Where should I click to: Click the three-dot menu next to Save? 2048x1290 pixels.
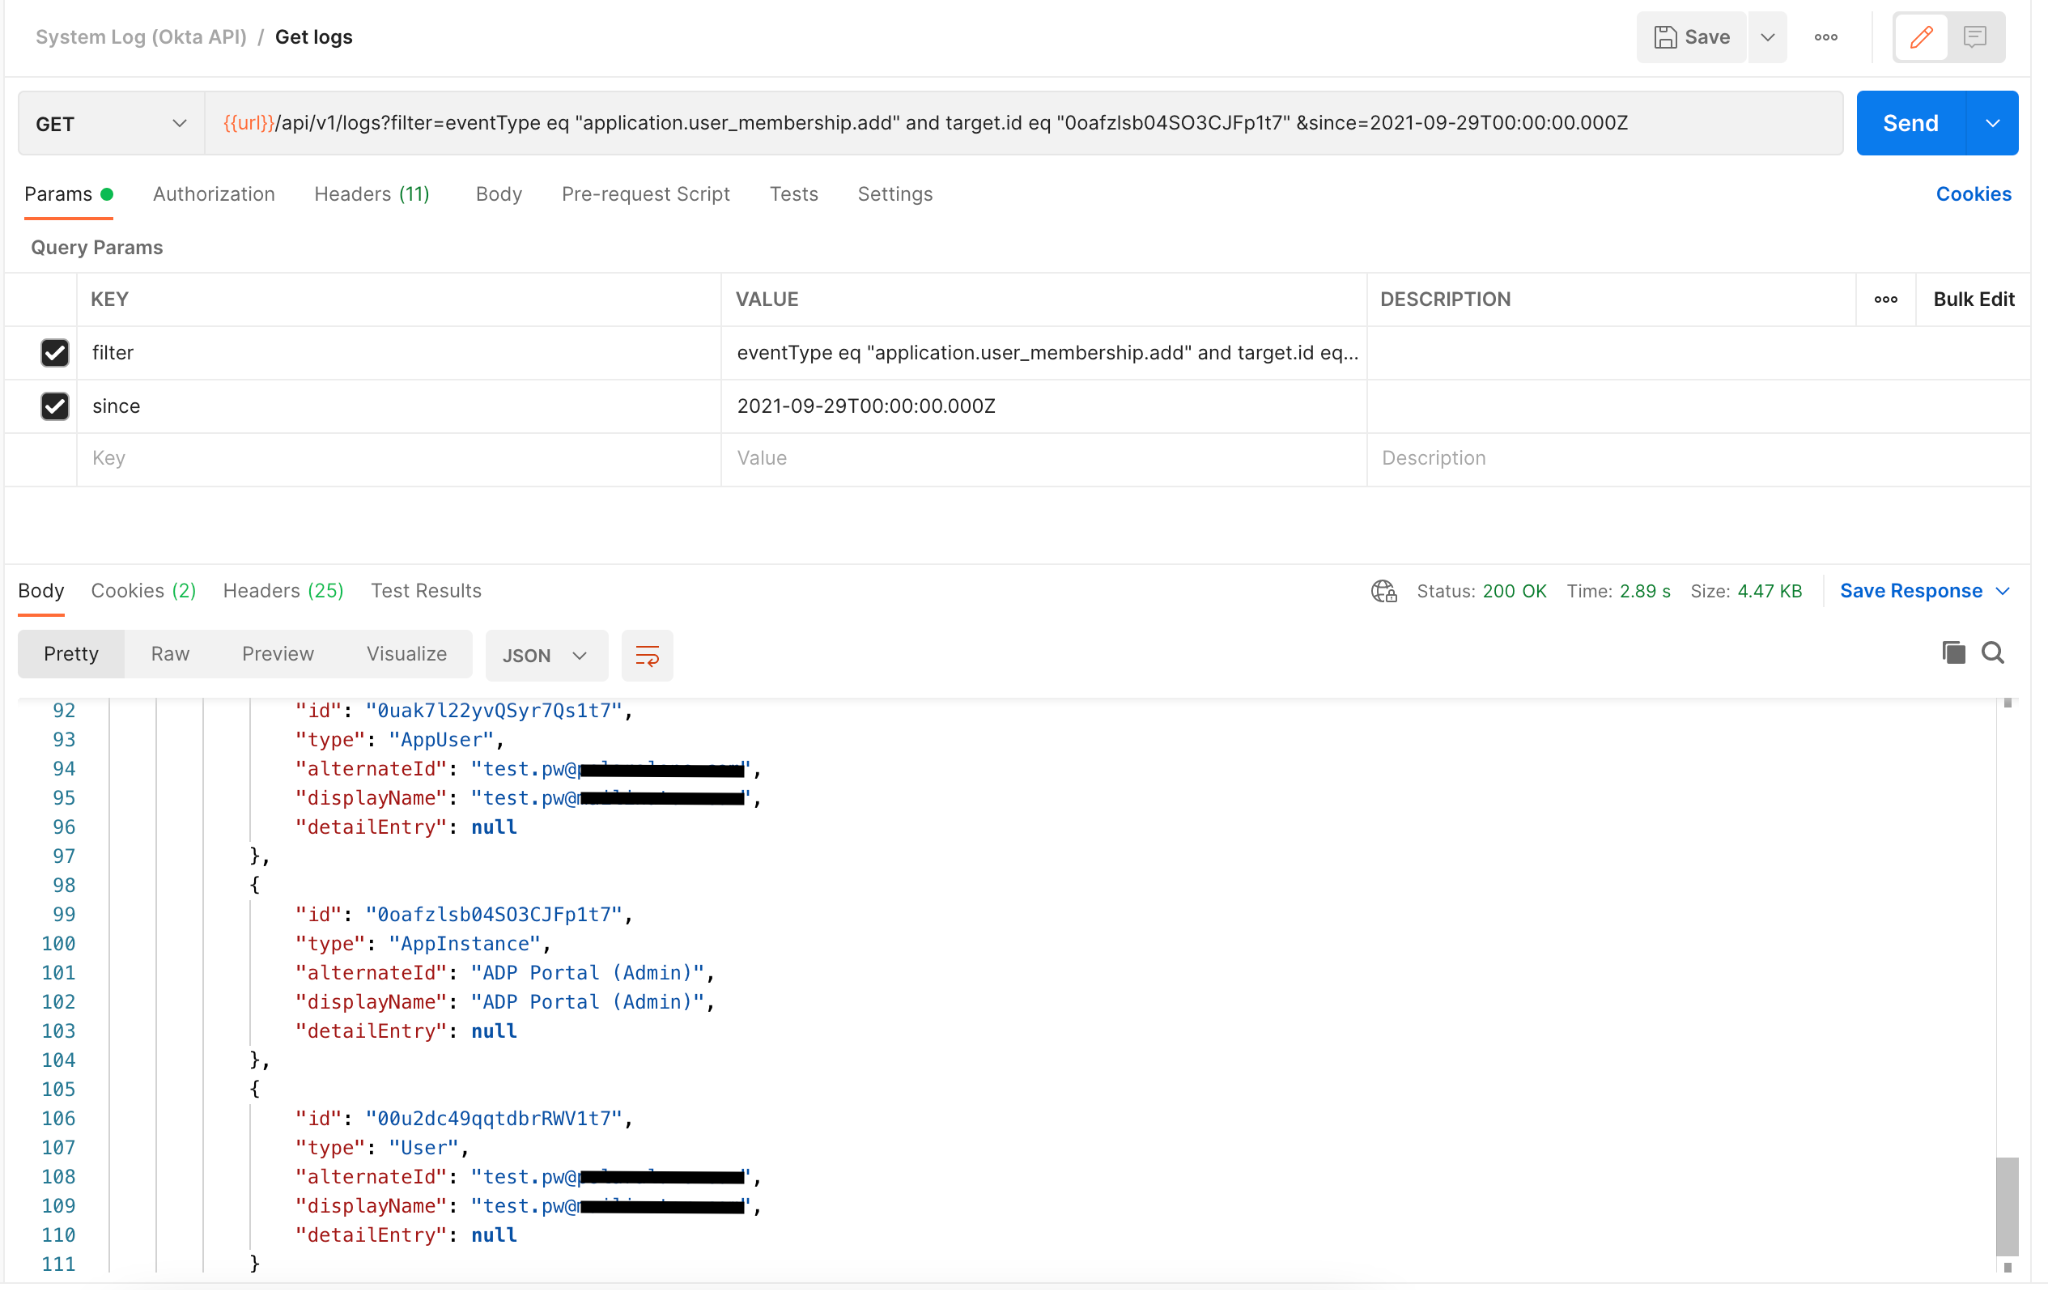coord(1826,38)
